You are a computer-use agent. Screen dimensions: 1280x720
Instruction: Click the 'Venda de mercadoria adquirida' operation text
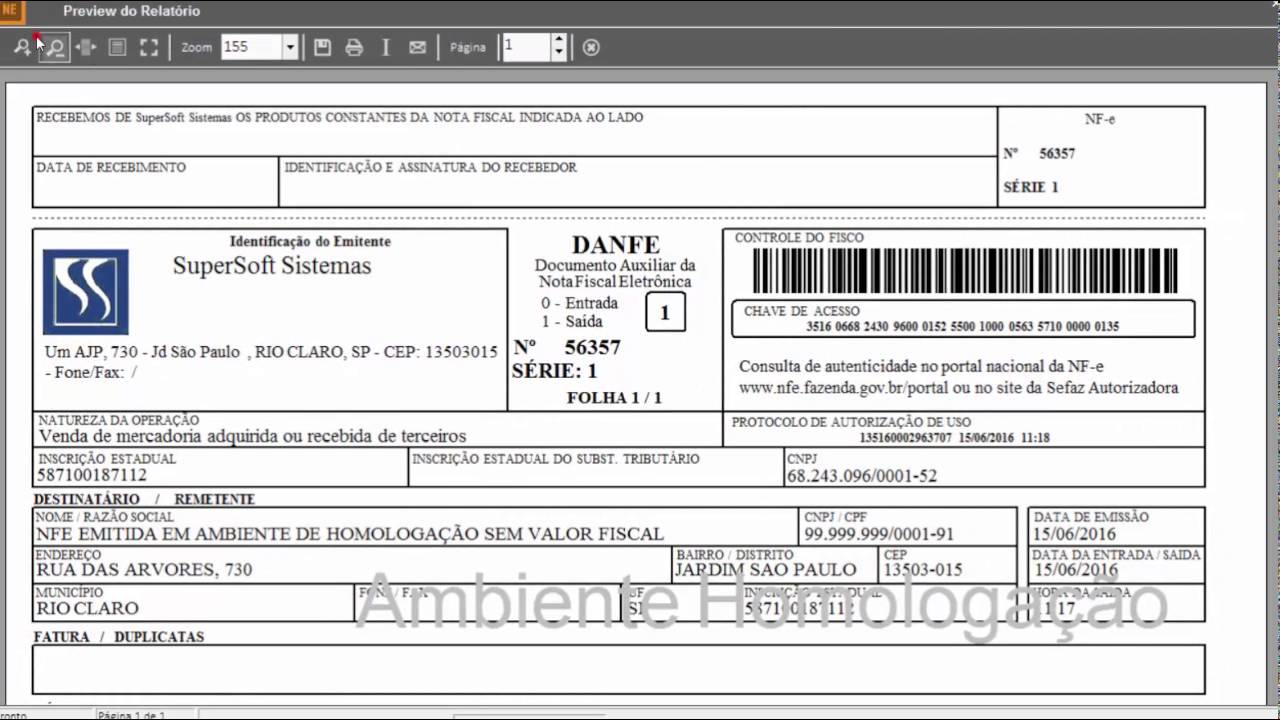(x=252, y=436)
